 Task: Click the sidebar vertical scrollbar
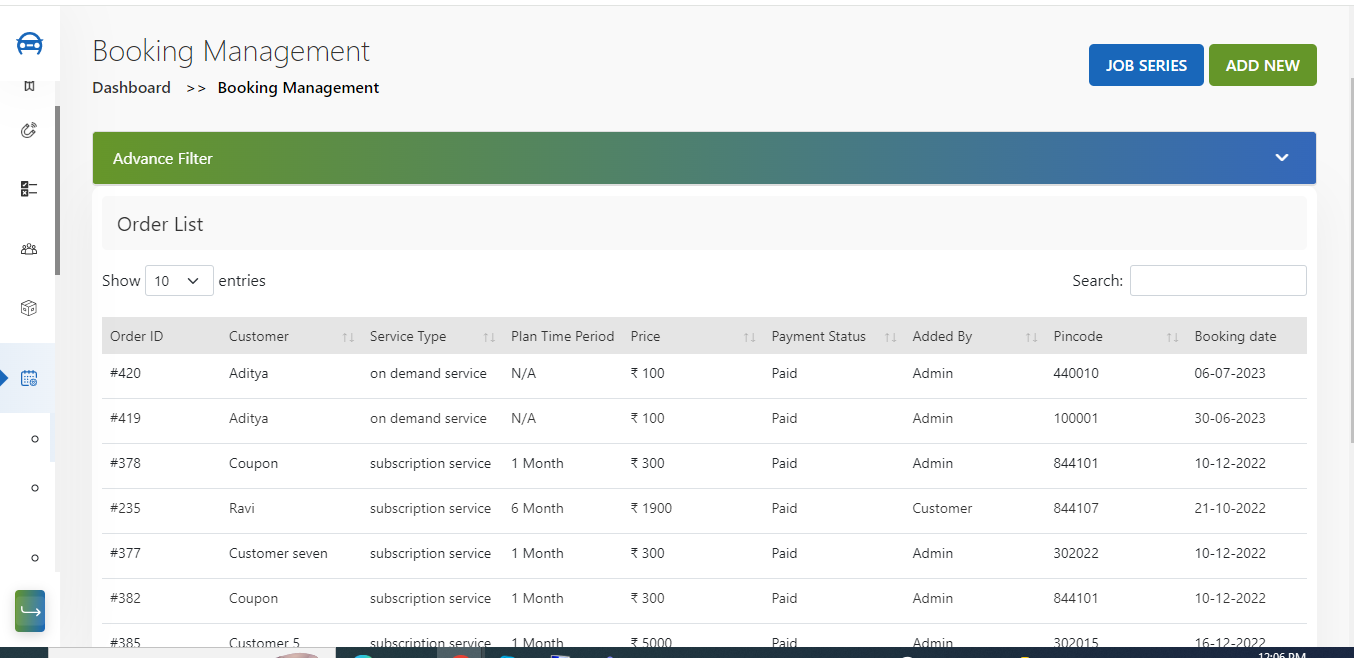click(57, 190)
